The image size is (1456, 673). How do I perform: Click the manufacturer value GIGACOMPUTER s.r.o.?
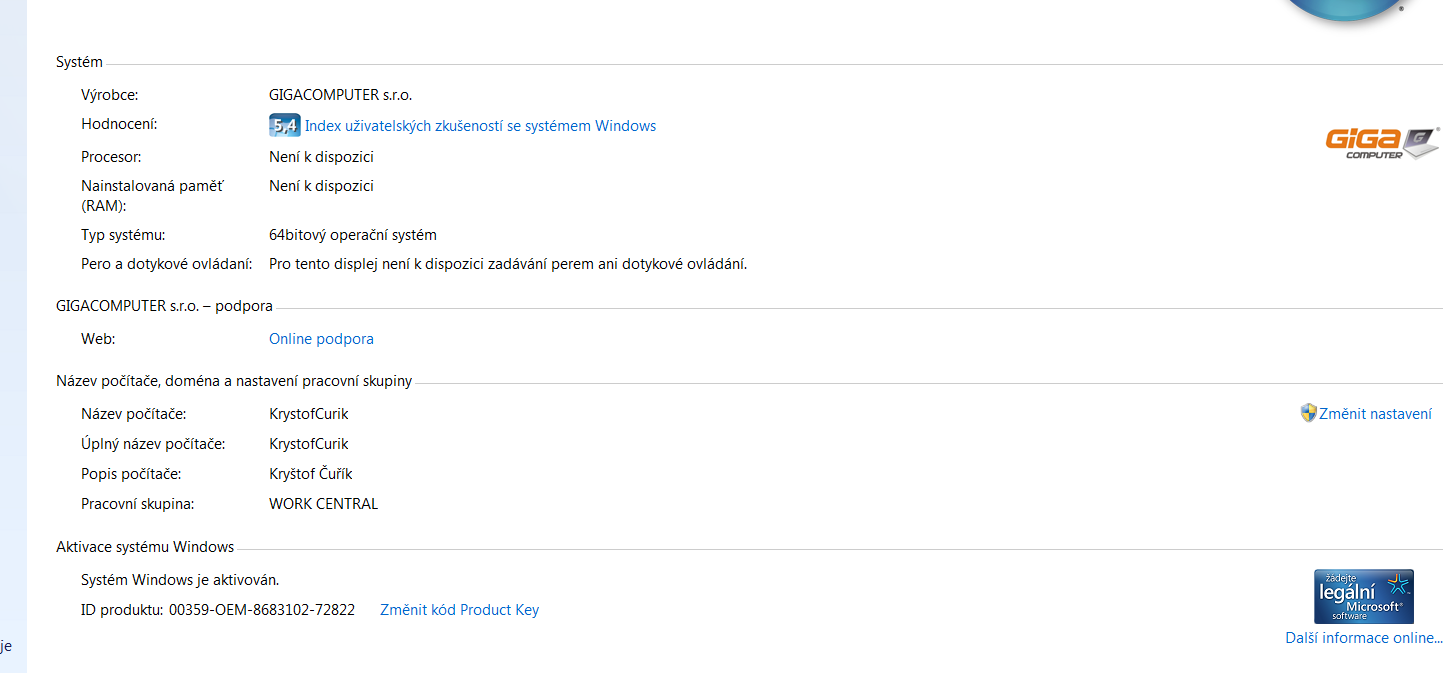pos(340,95)
